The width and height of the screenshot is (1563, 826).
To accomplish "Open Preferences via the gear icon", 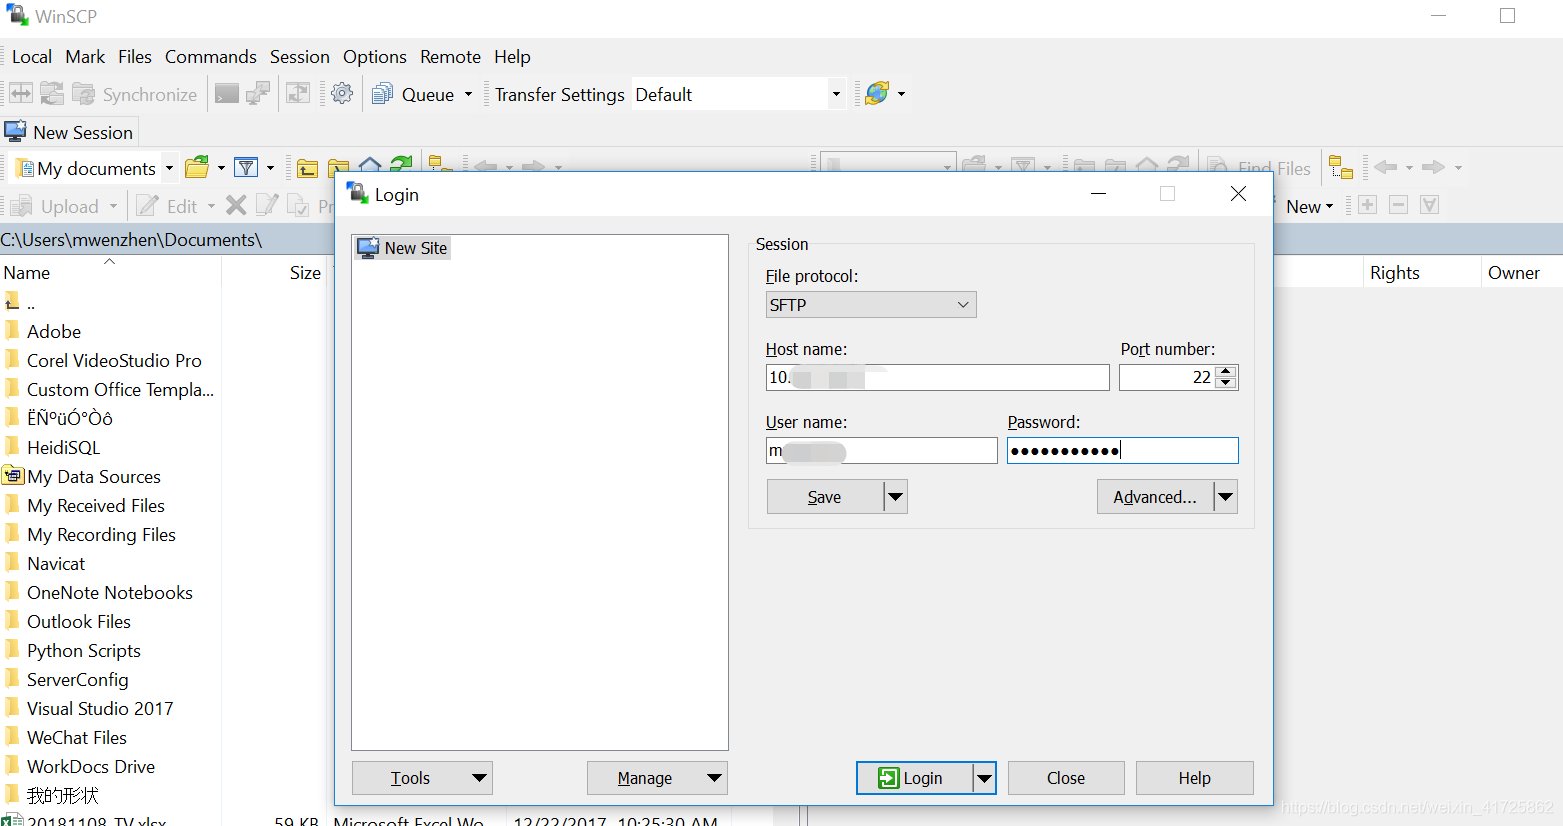I will click(342, 94).
